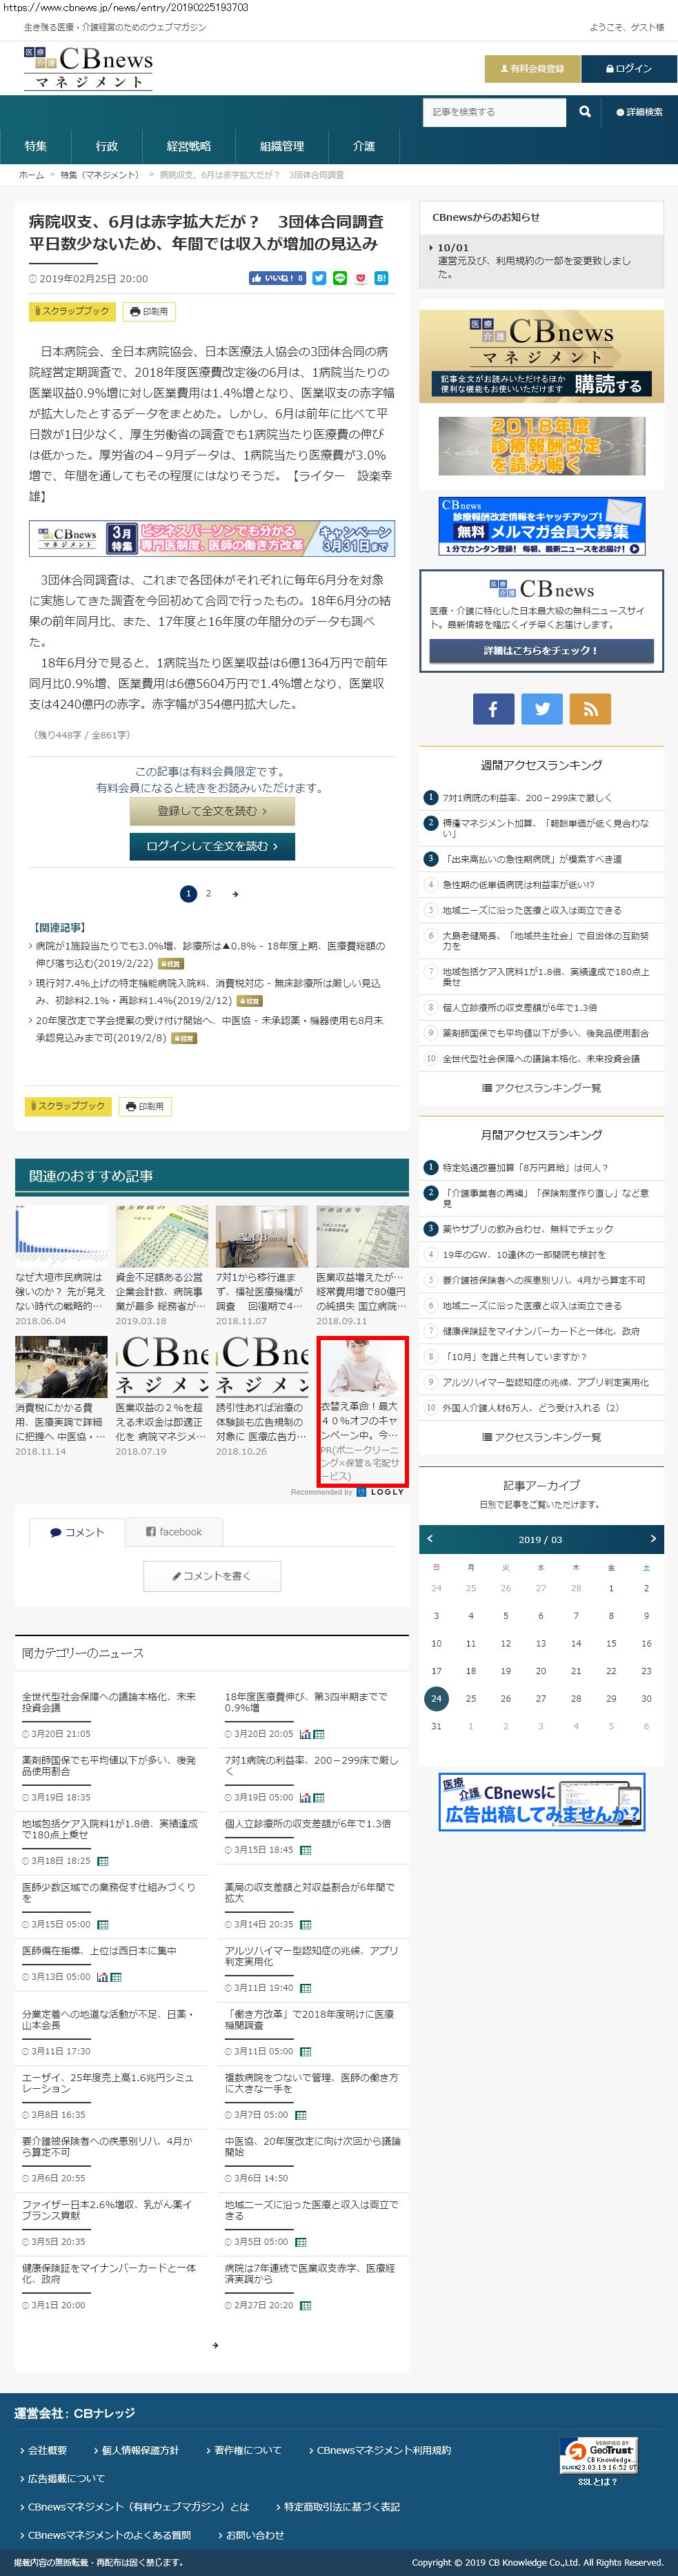Image resolution: width=678 pixels, height=2576 pixels.
Task: Click 2018年度診療報酬改定 banner
Action: pyautogui.click(x=541, y=446)
